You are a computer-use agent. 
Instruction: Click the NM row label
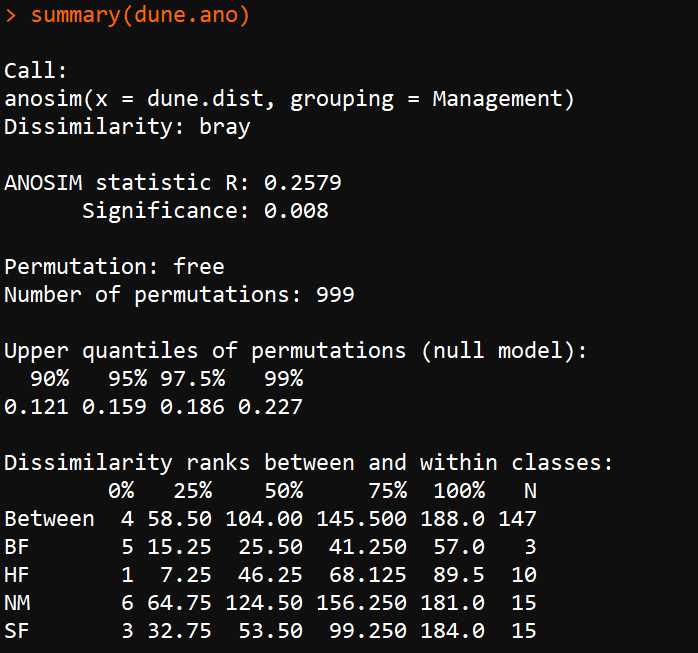coord(17,603)
